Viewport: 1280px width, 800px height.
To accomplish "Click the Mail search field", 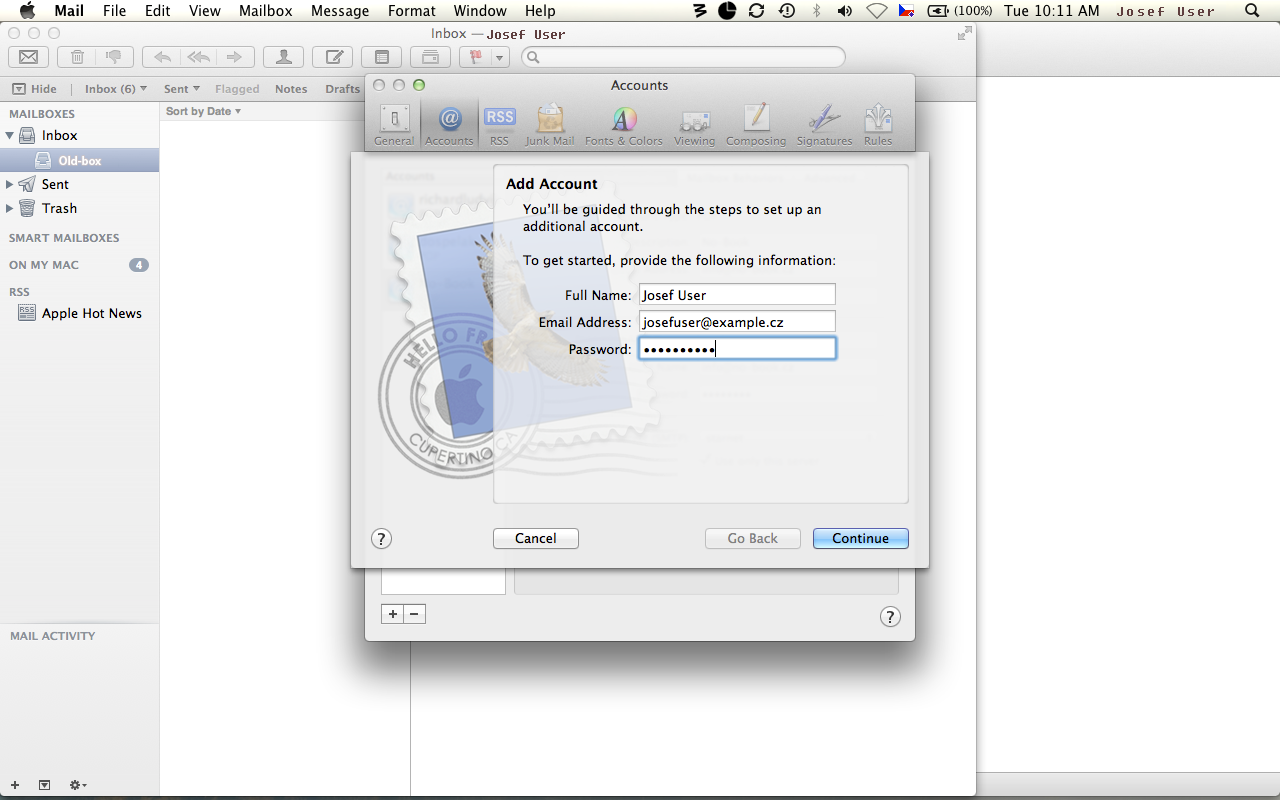I will point(683,57).
